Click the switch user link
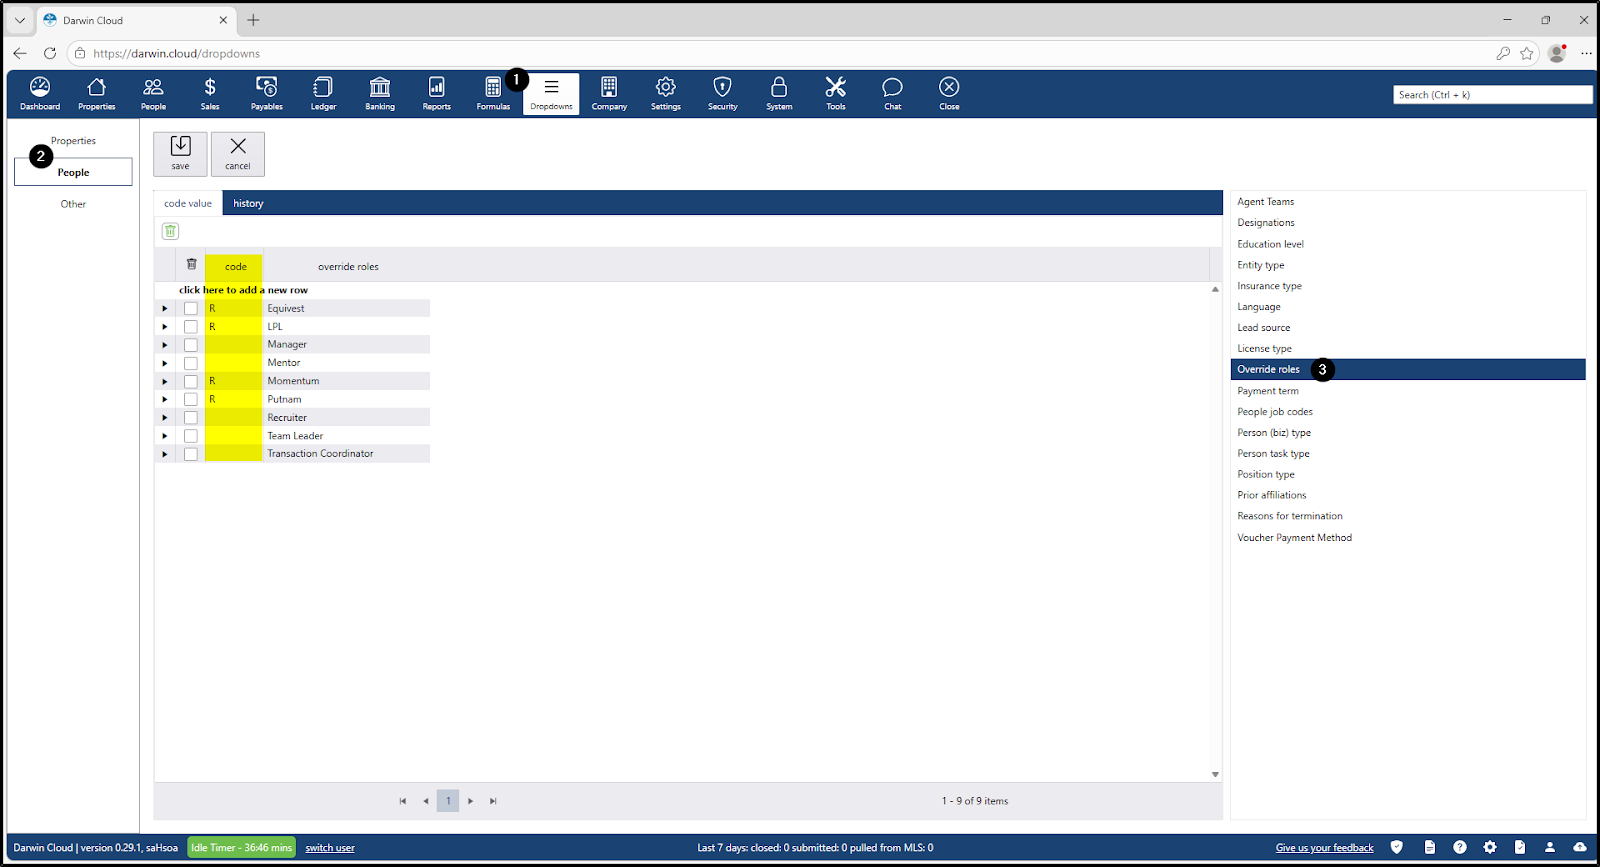 pos(330,848)
